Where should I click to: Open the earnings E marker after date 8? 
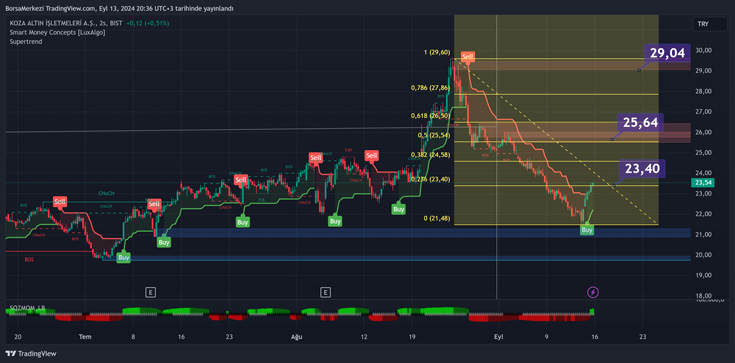click(150, 293)
